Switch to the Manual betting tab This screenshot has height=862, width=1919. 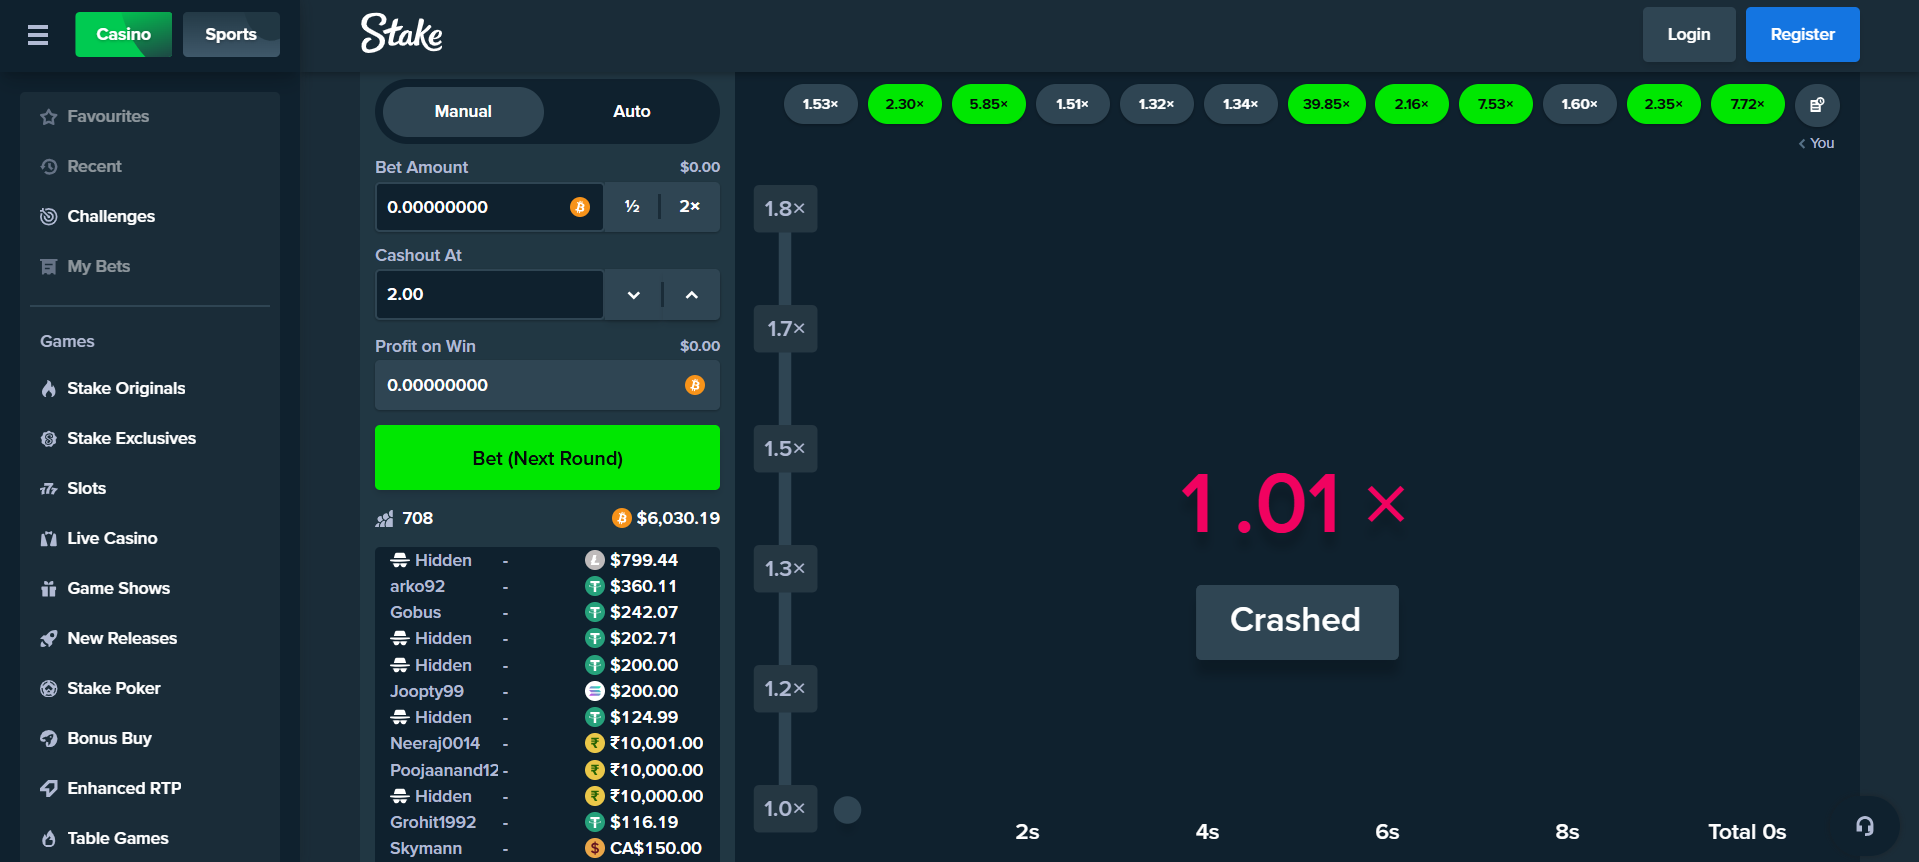[463, 112]
